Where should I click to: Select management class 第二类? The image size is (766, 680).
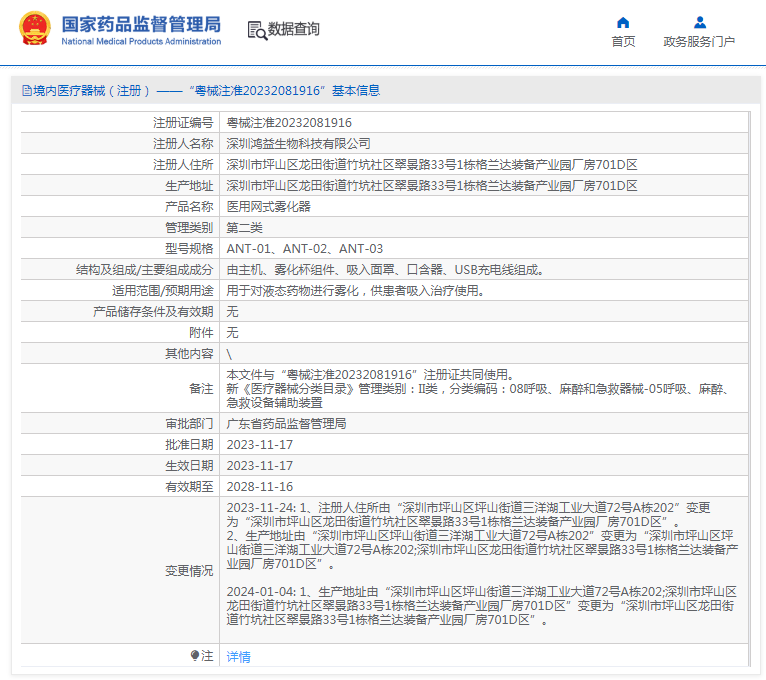point(245,228)
